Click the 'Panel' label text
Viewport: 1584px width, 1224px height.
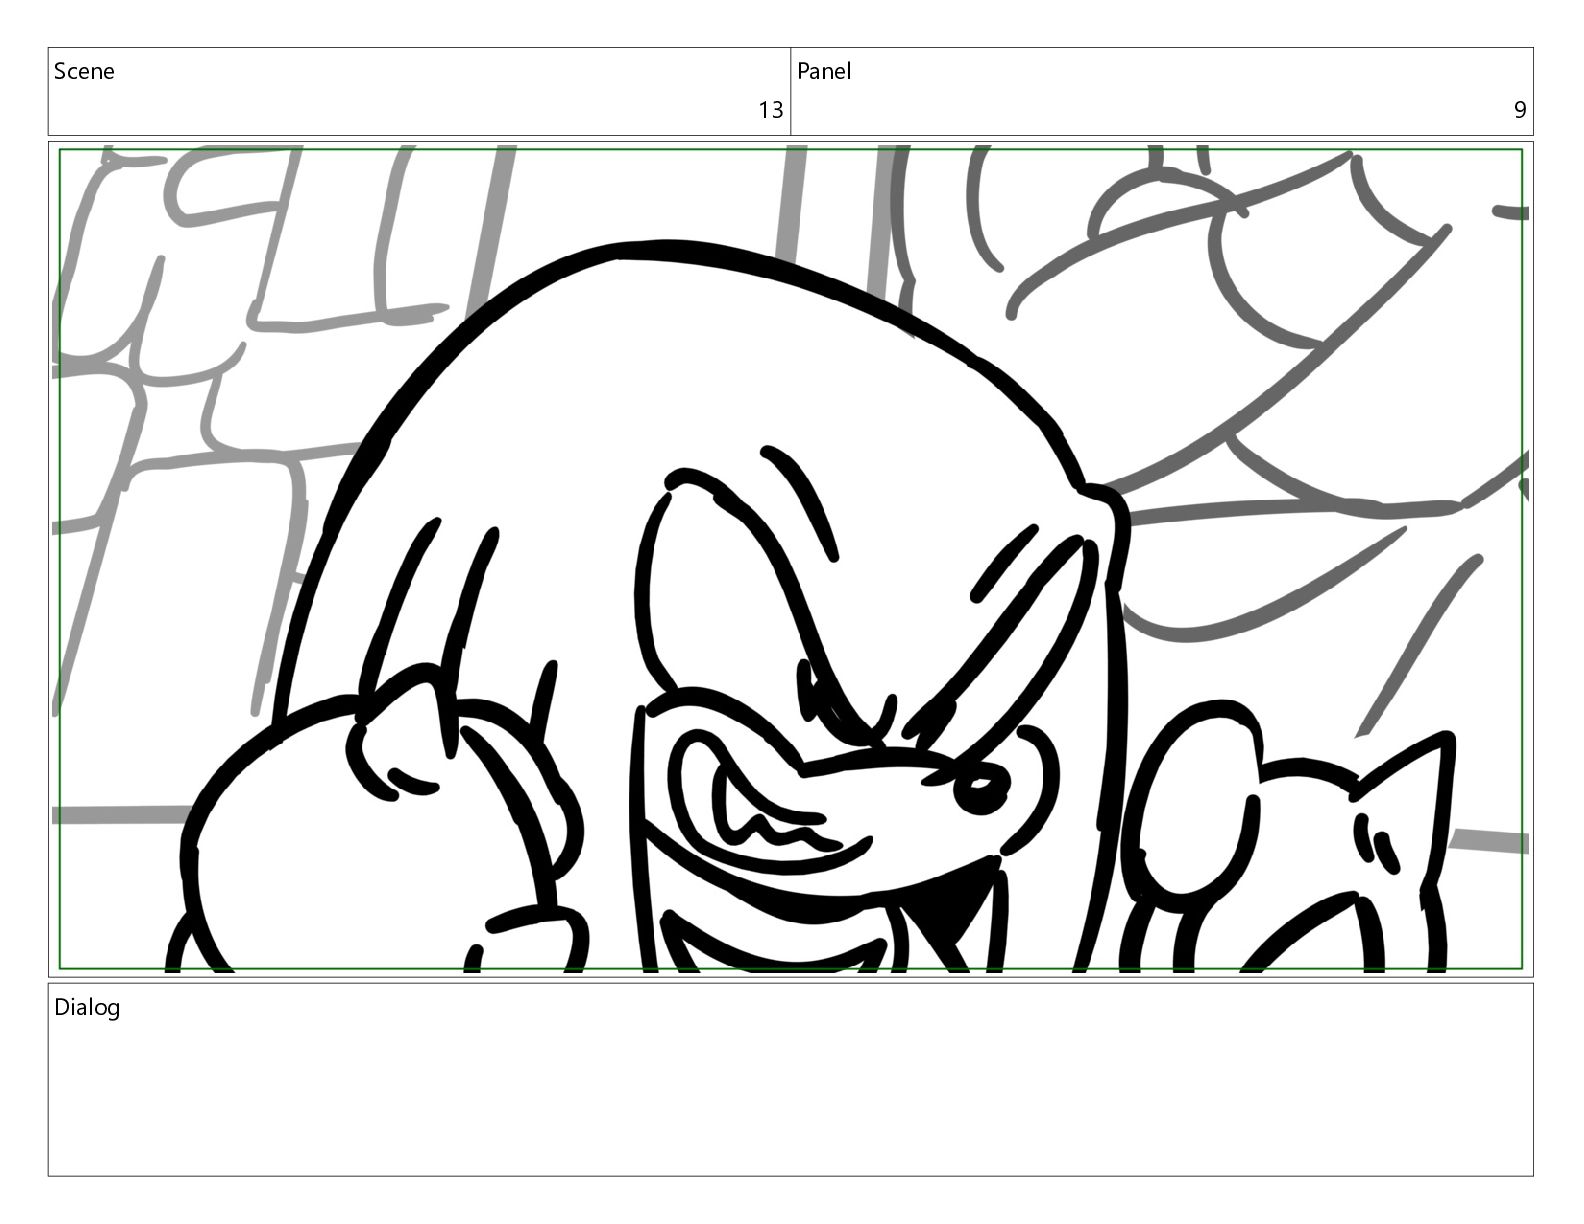tap(824, 71)
